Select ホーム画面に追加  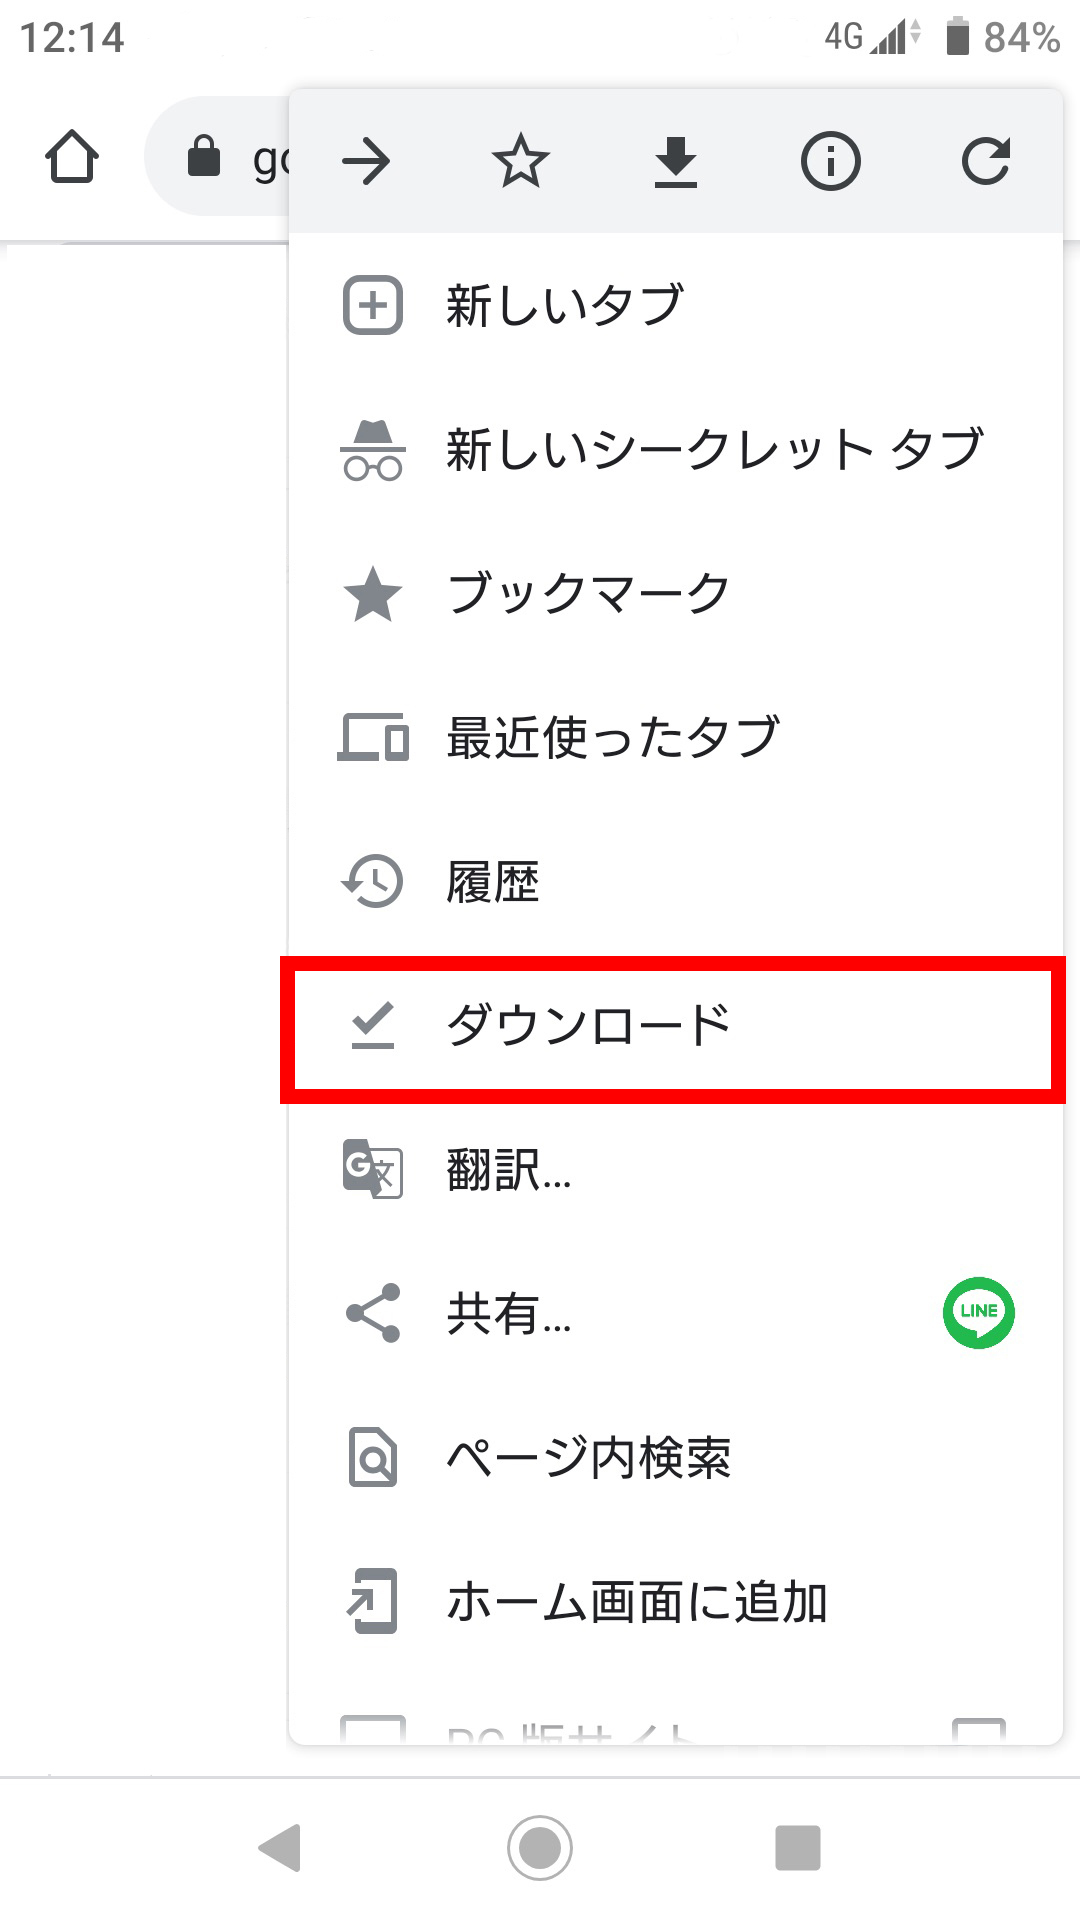click(x=676, y=1601)
